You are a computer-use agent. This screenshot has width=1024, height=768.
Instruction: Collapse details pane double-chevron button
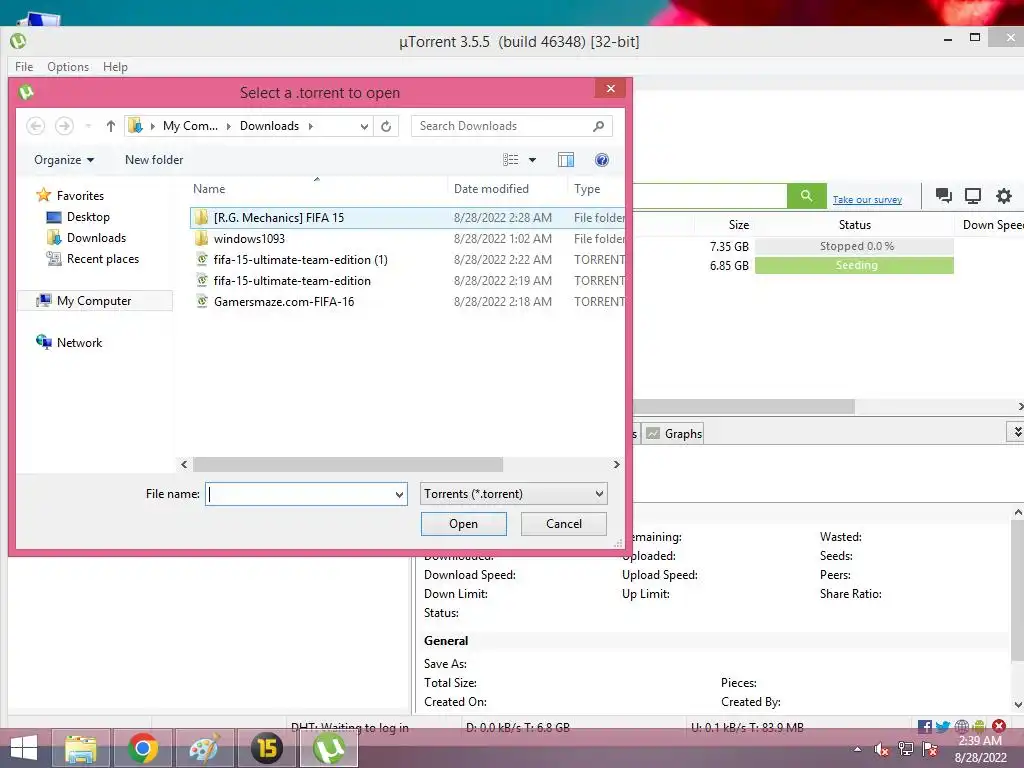pos(1016,432)
